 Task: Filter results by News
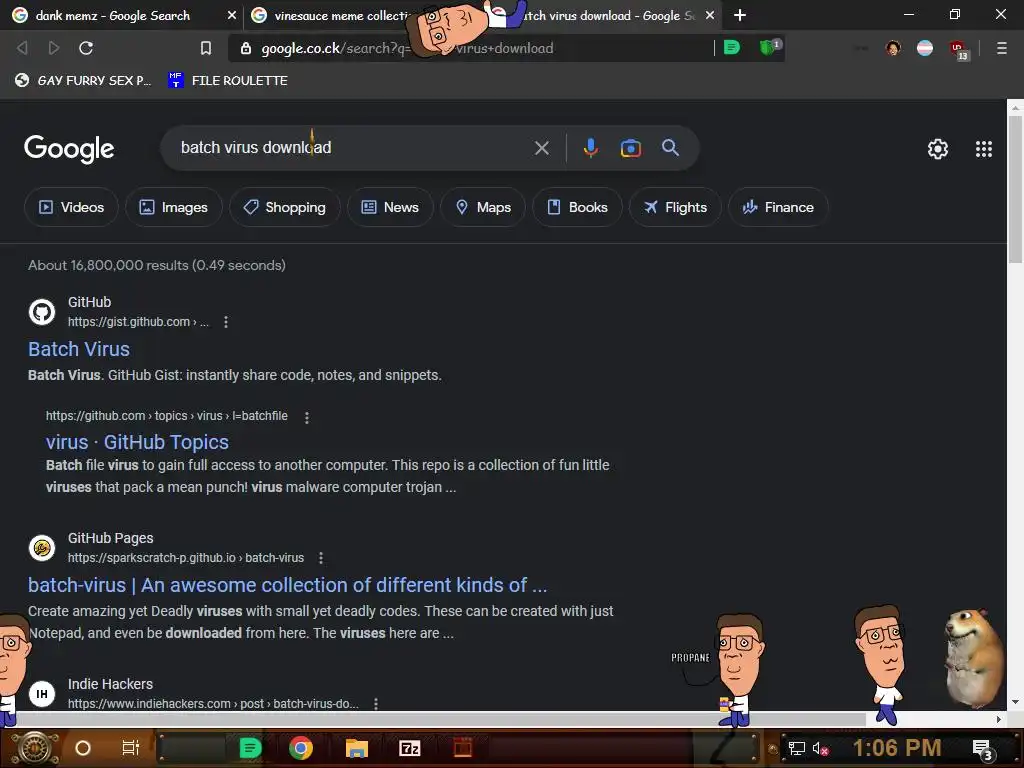[x=390, y=207]
